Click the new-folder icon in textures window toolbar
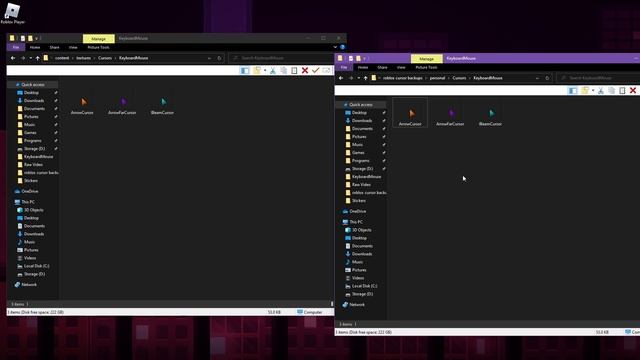The height and width of the screenshot is (360, 640). [257, 71]
